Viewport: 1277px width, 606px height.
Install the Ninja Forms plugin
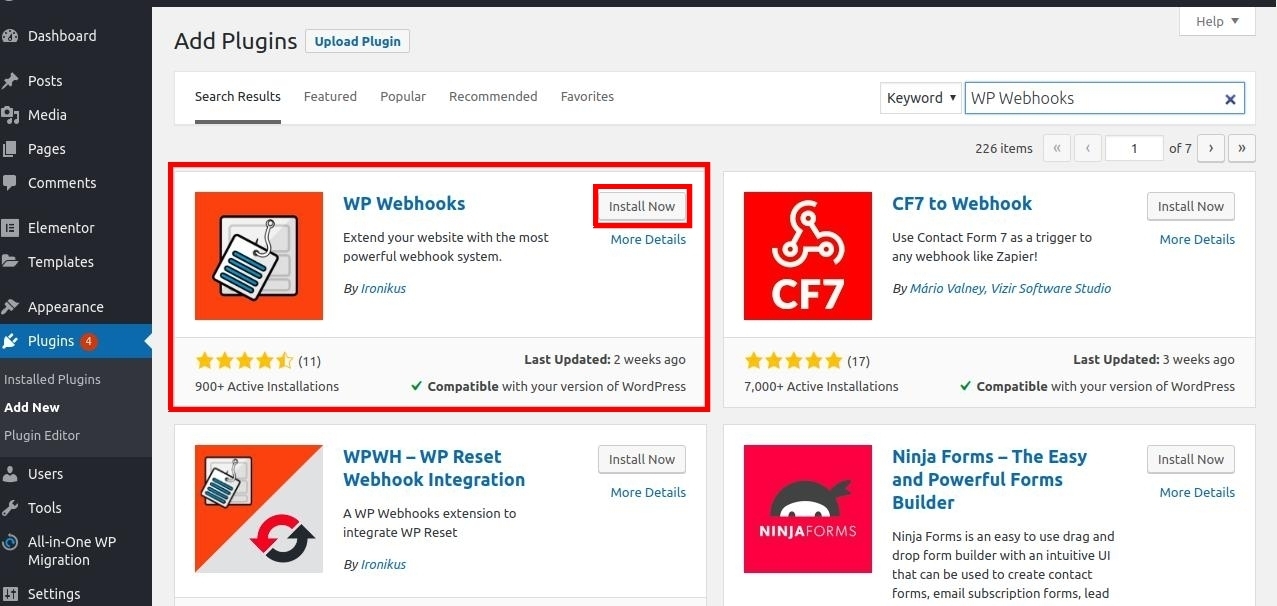1191,459
